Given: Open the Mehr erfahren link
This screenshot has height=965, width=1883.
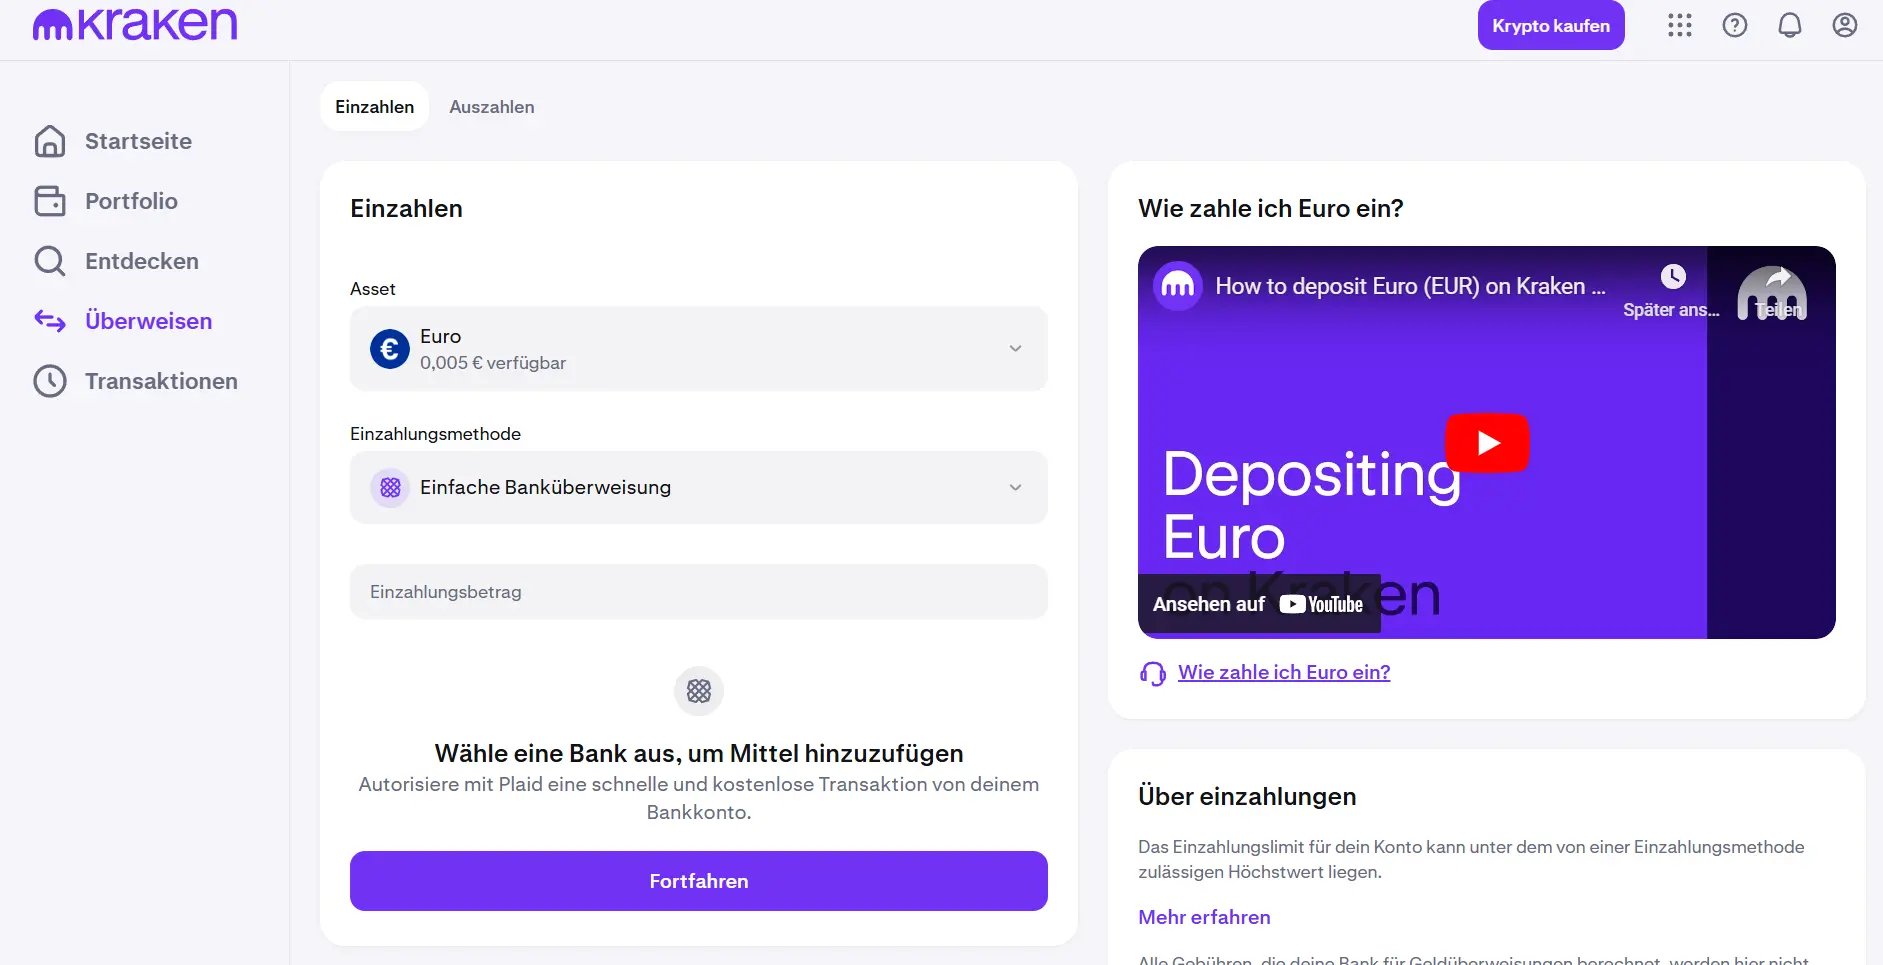Looking at the screenshot, I should 1204,917.
